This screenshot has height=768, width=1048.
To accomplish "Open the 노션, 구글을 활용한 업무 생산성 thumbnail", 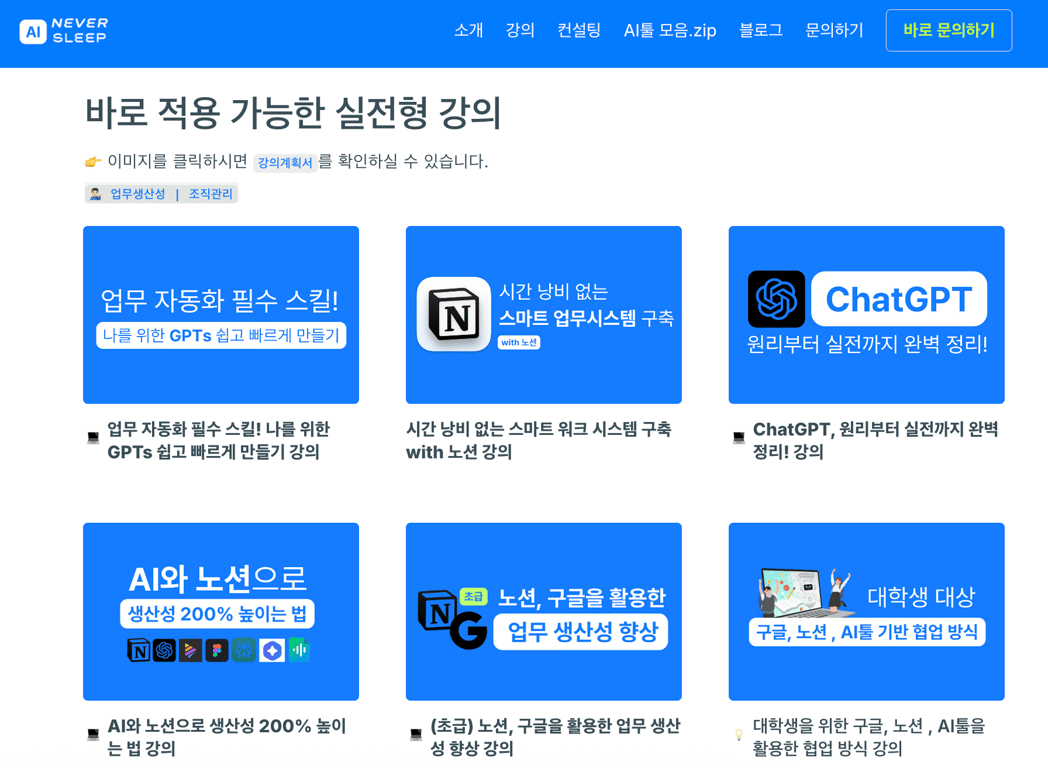I will pyautogui.click(x=543, y=612).
